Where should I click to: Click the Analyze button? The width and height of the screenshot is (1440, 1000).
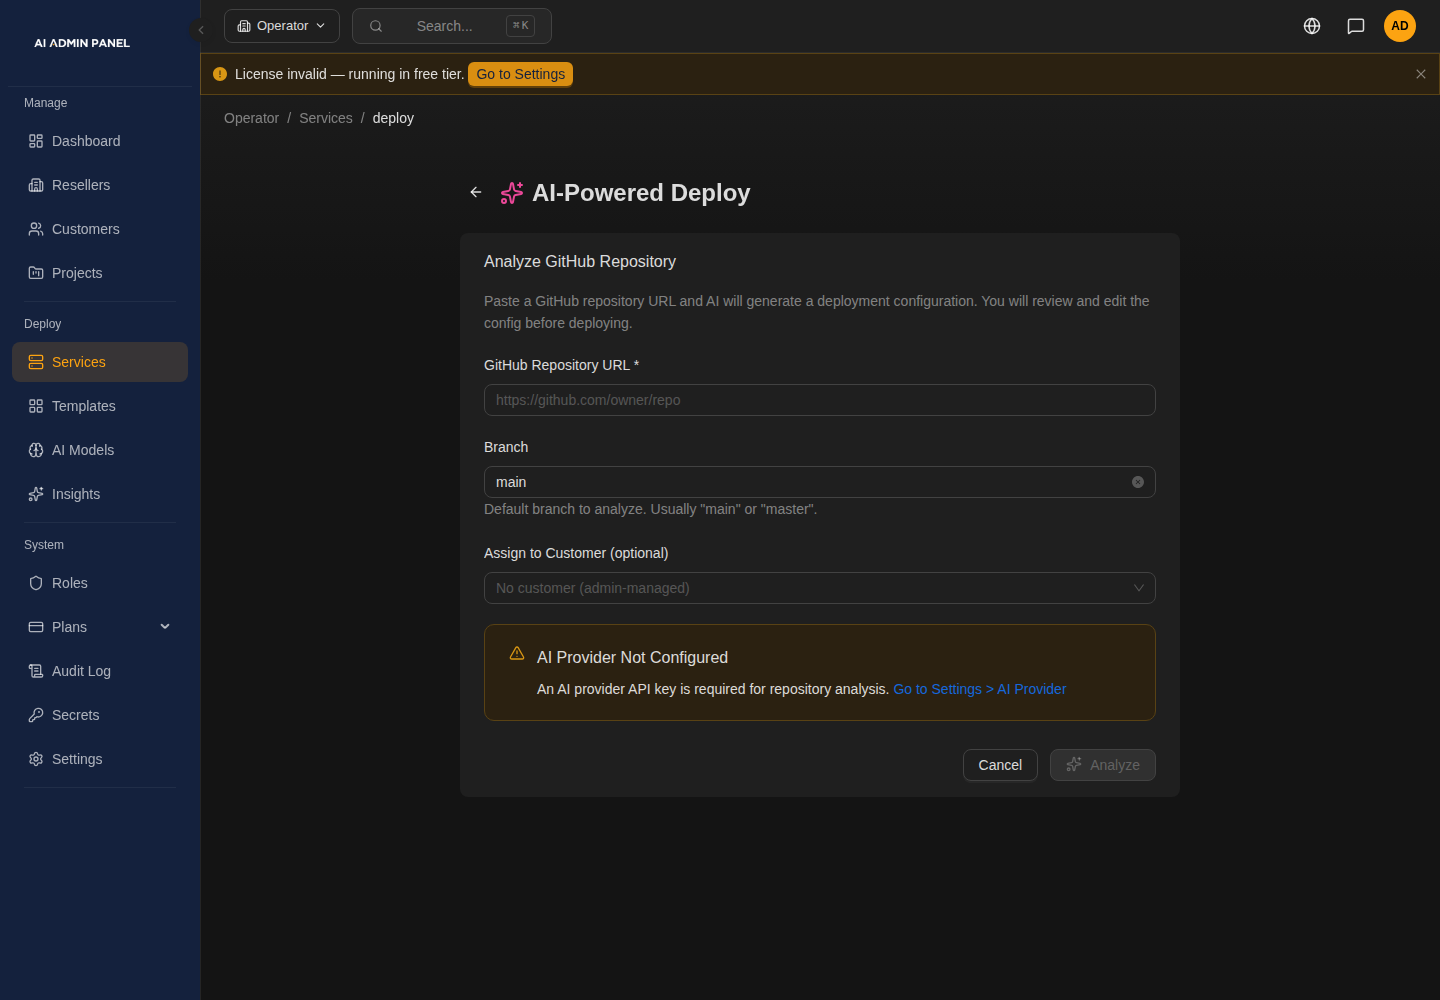pos(1103,765)
